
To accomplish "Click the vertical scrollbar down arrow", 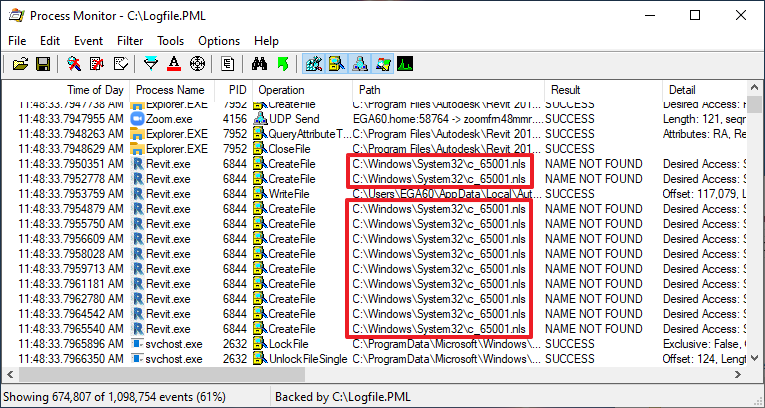I will (x=754, y=359).
